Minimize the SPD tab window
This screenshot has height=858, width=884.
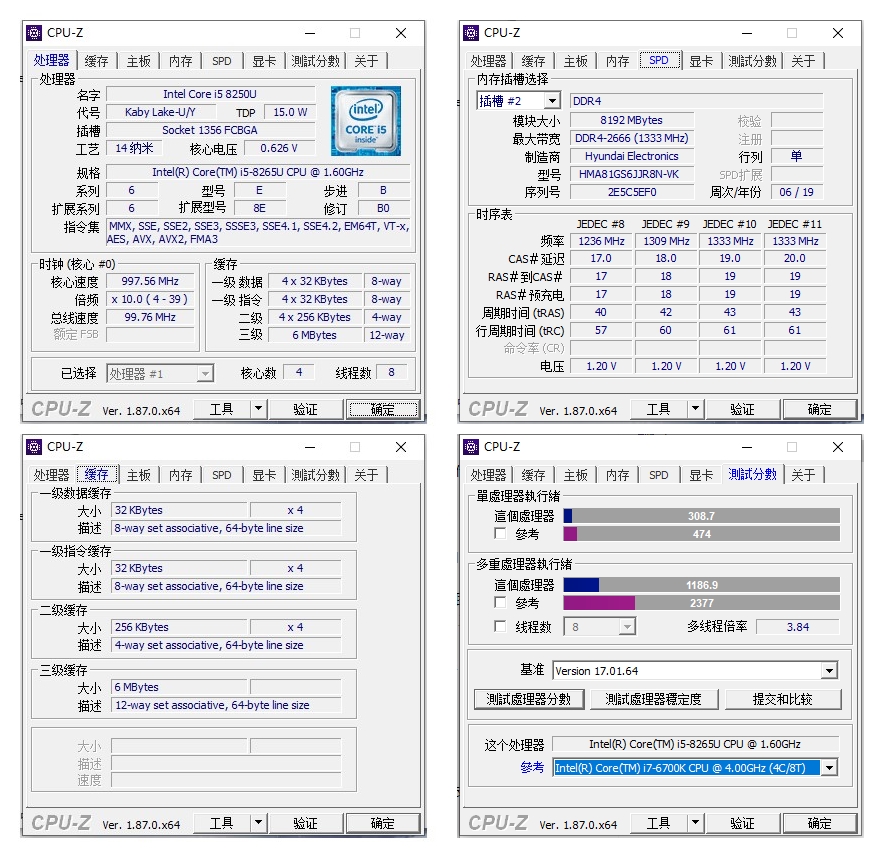(x=747, y=33)
